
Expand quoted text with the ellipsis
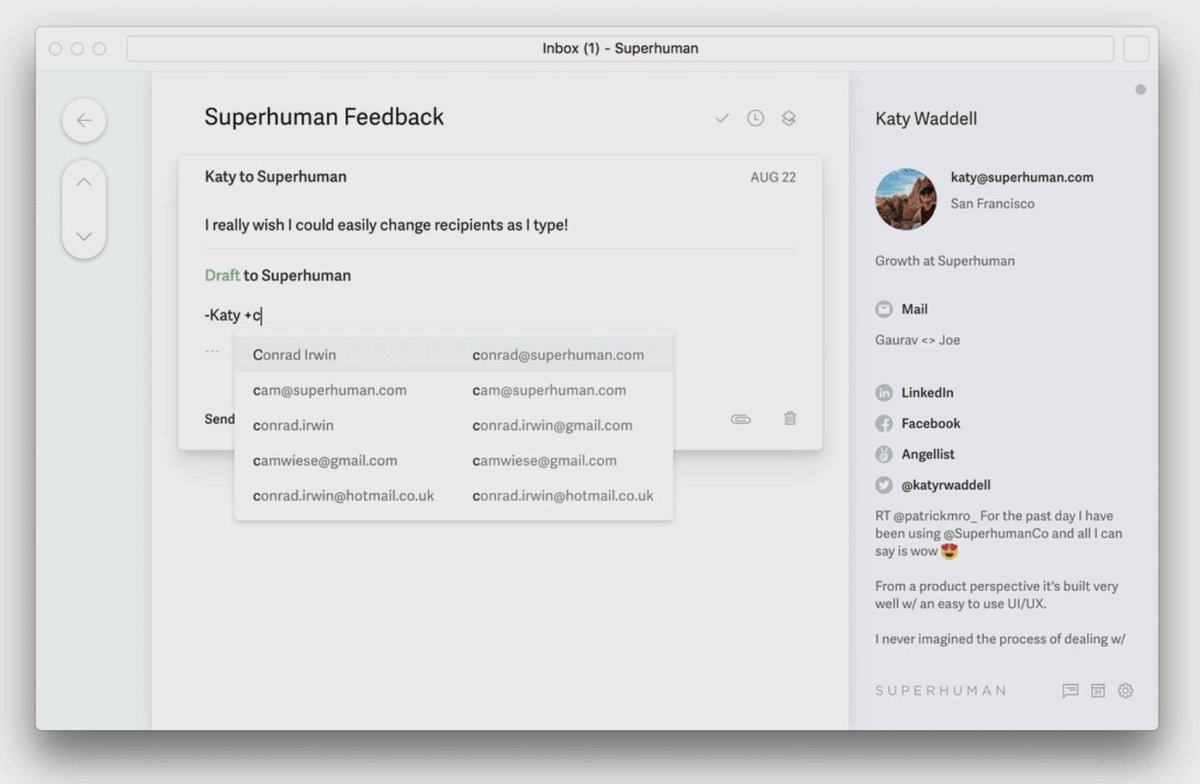(212, 351)
